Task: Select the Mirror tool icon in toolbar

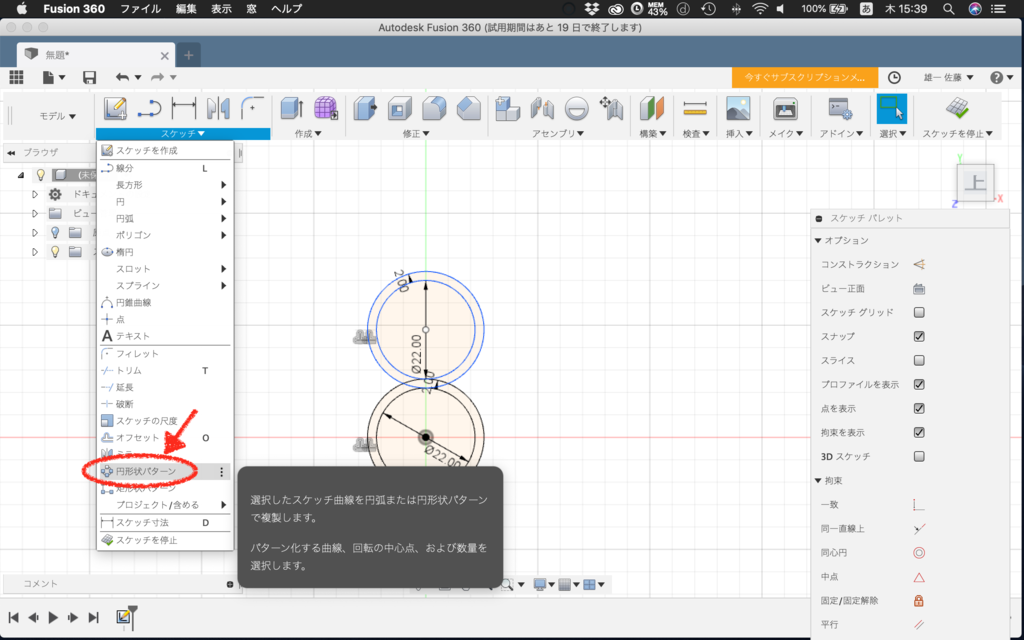Action: pos(218,108)
